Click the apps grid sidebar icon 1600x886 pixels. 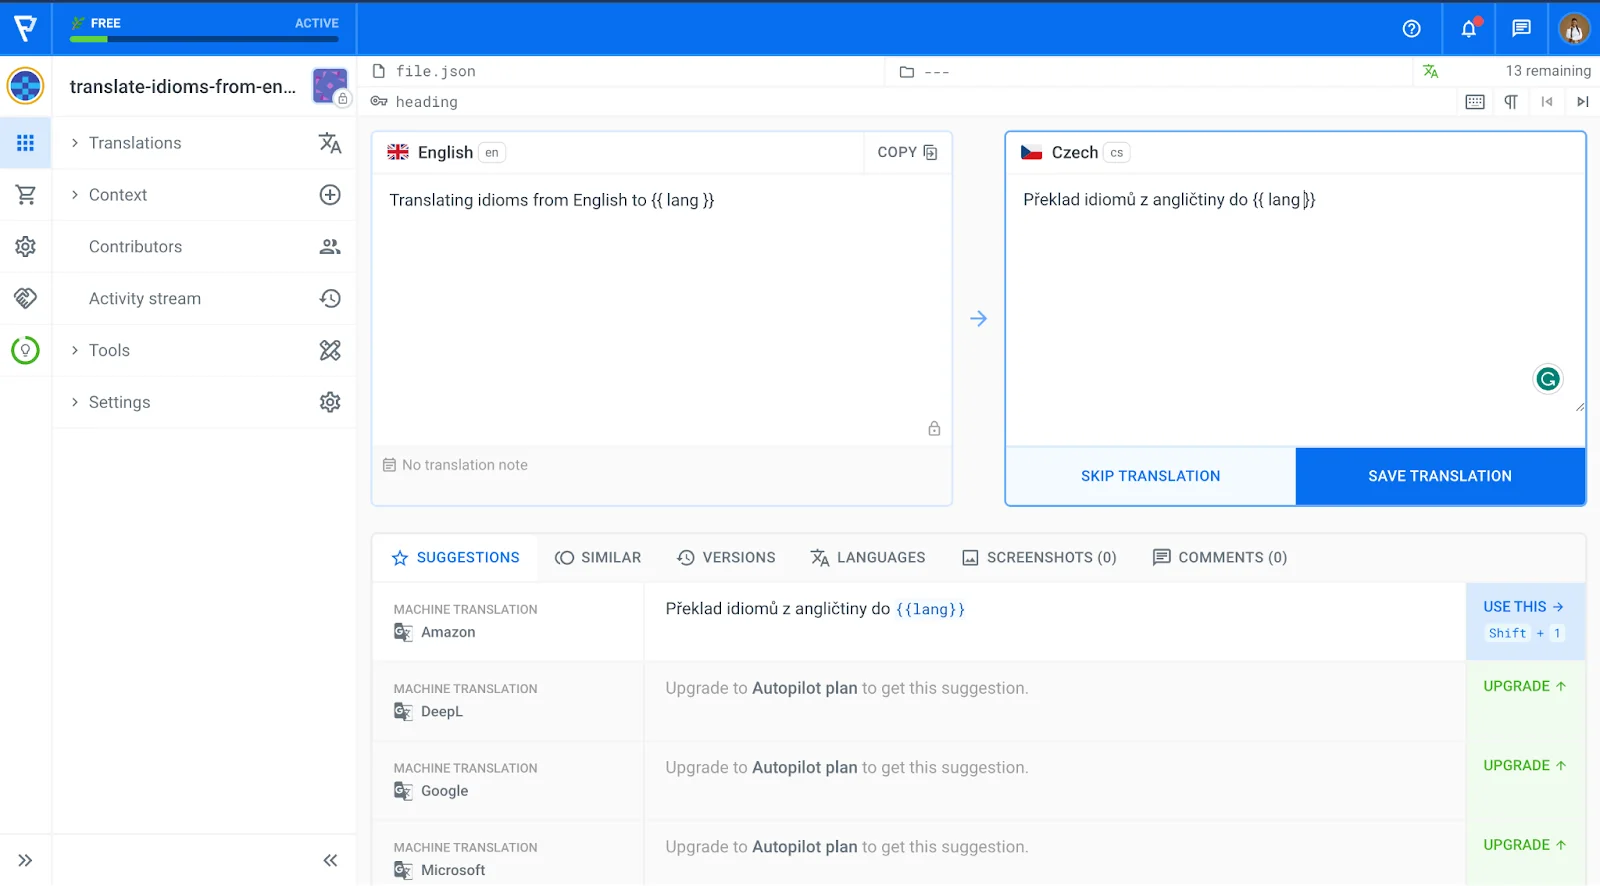[x=26, y=143]
